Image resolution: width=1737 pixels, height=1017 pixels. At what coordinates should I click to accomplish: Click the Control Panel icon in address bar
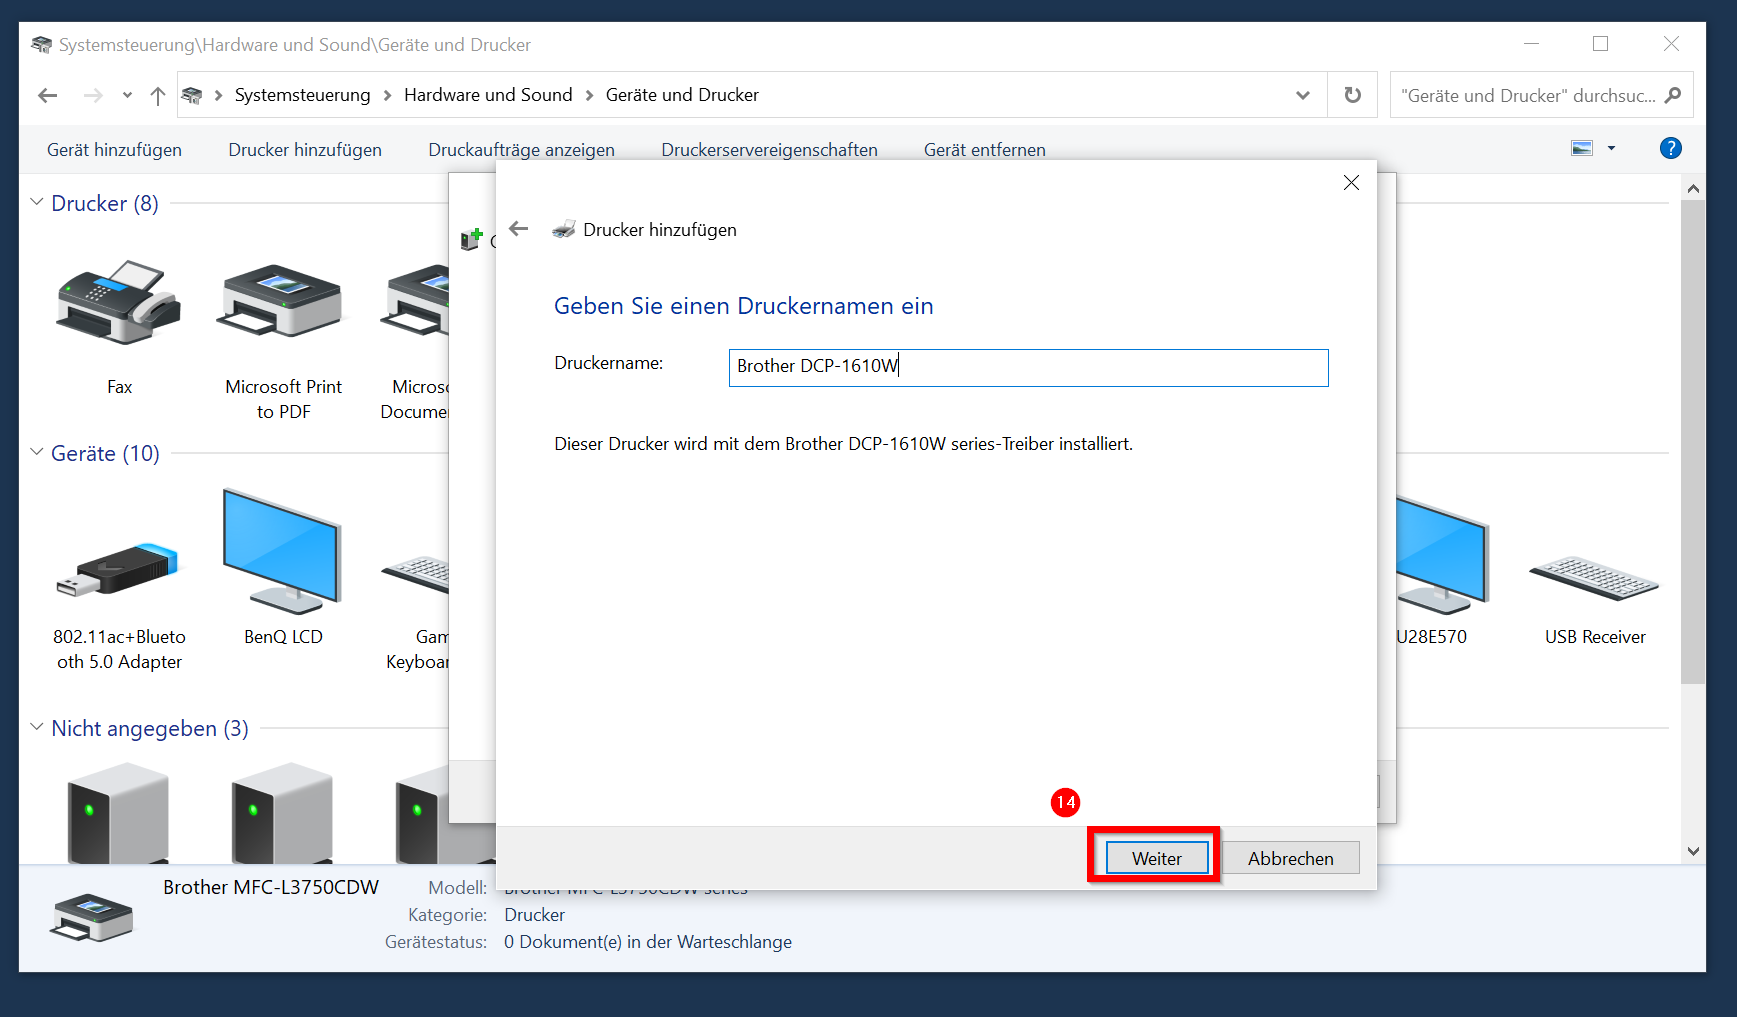192,95
